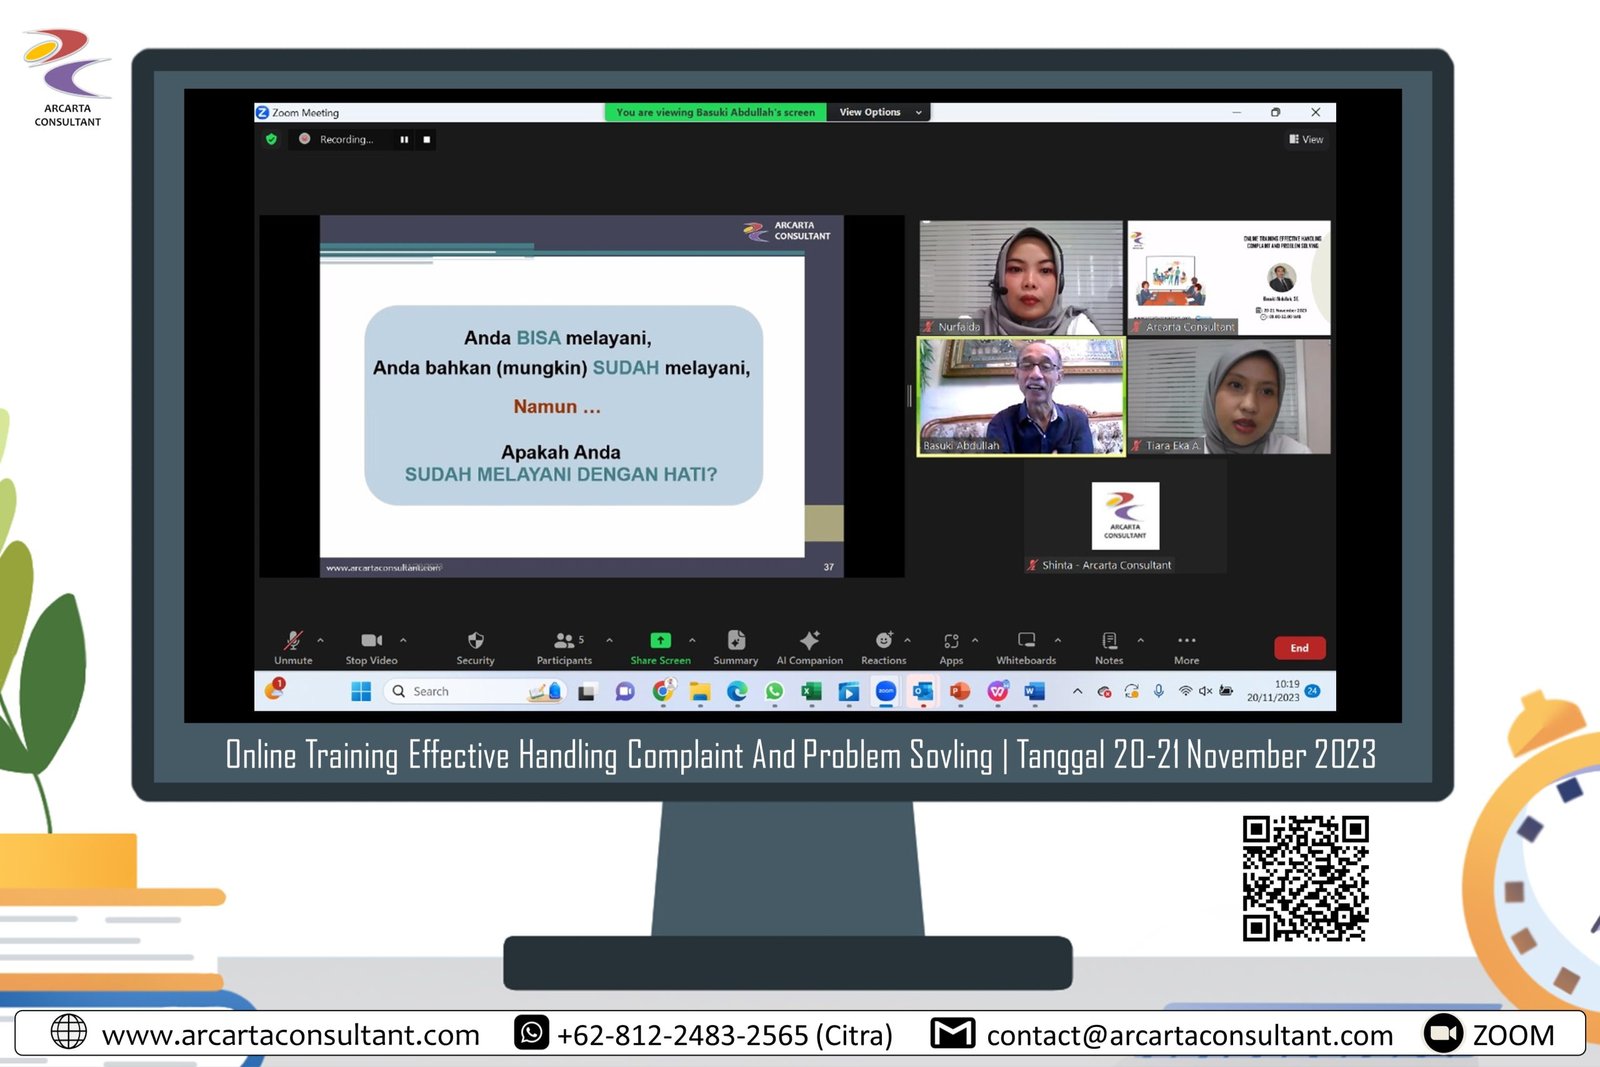The image size is (1600, 1067).
Task: Open the More menu in toolbar
Action: 1186,641
